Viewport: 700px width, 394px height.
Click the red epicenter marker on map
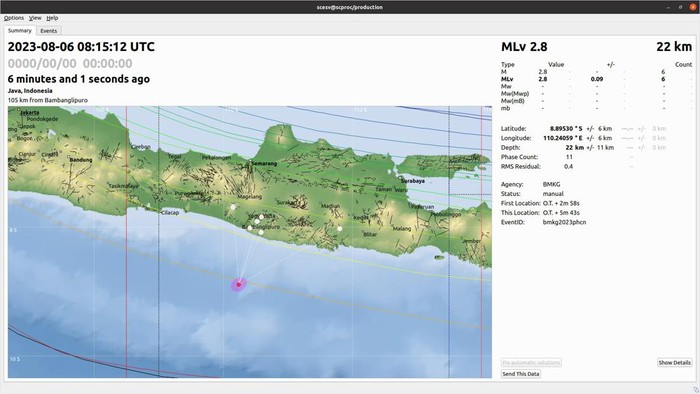pos(239,284)
